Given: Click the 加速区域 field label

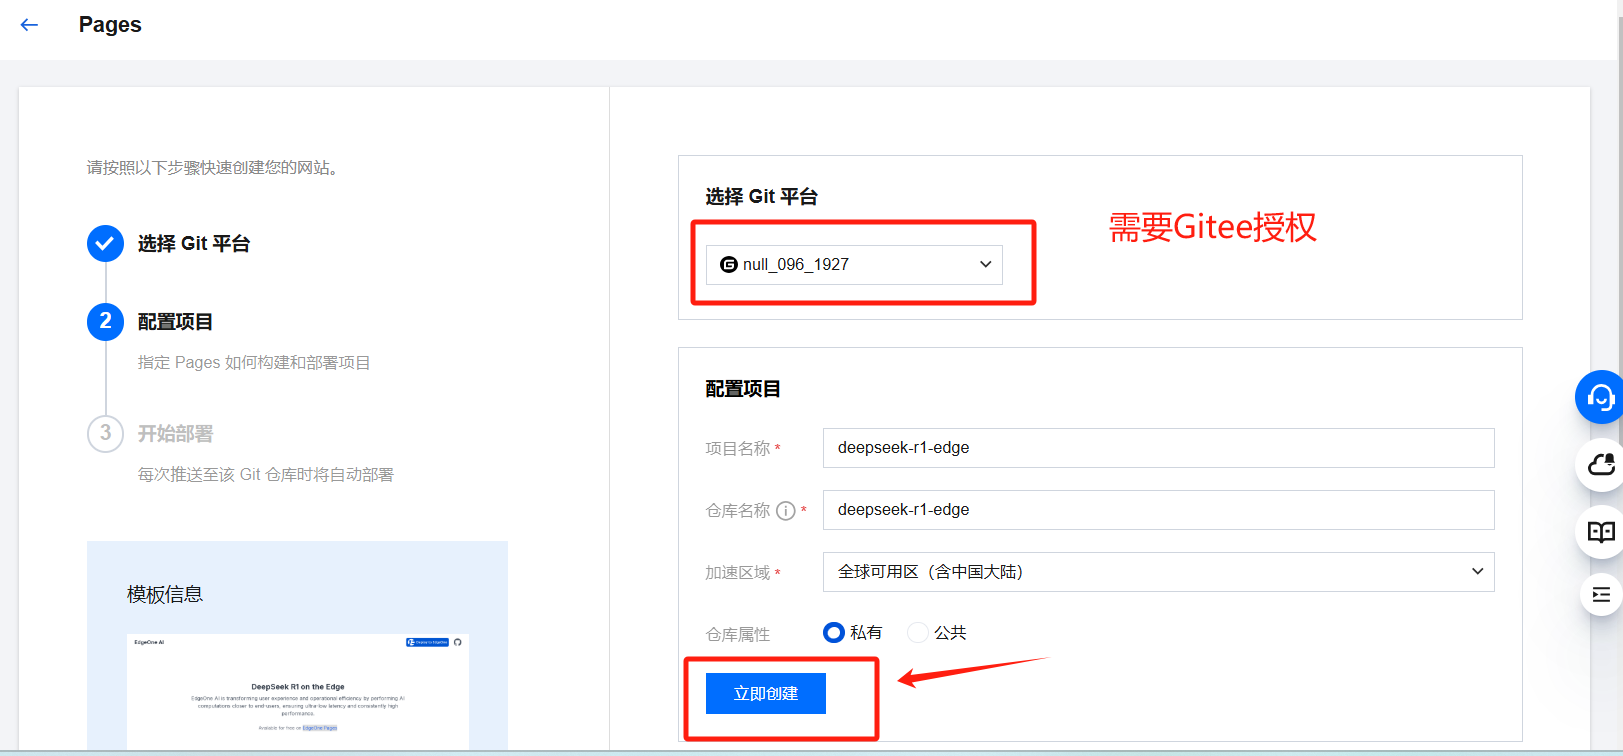Looking at the screenshot, I should (x=738, y=573).
